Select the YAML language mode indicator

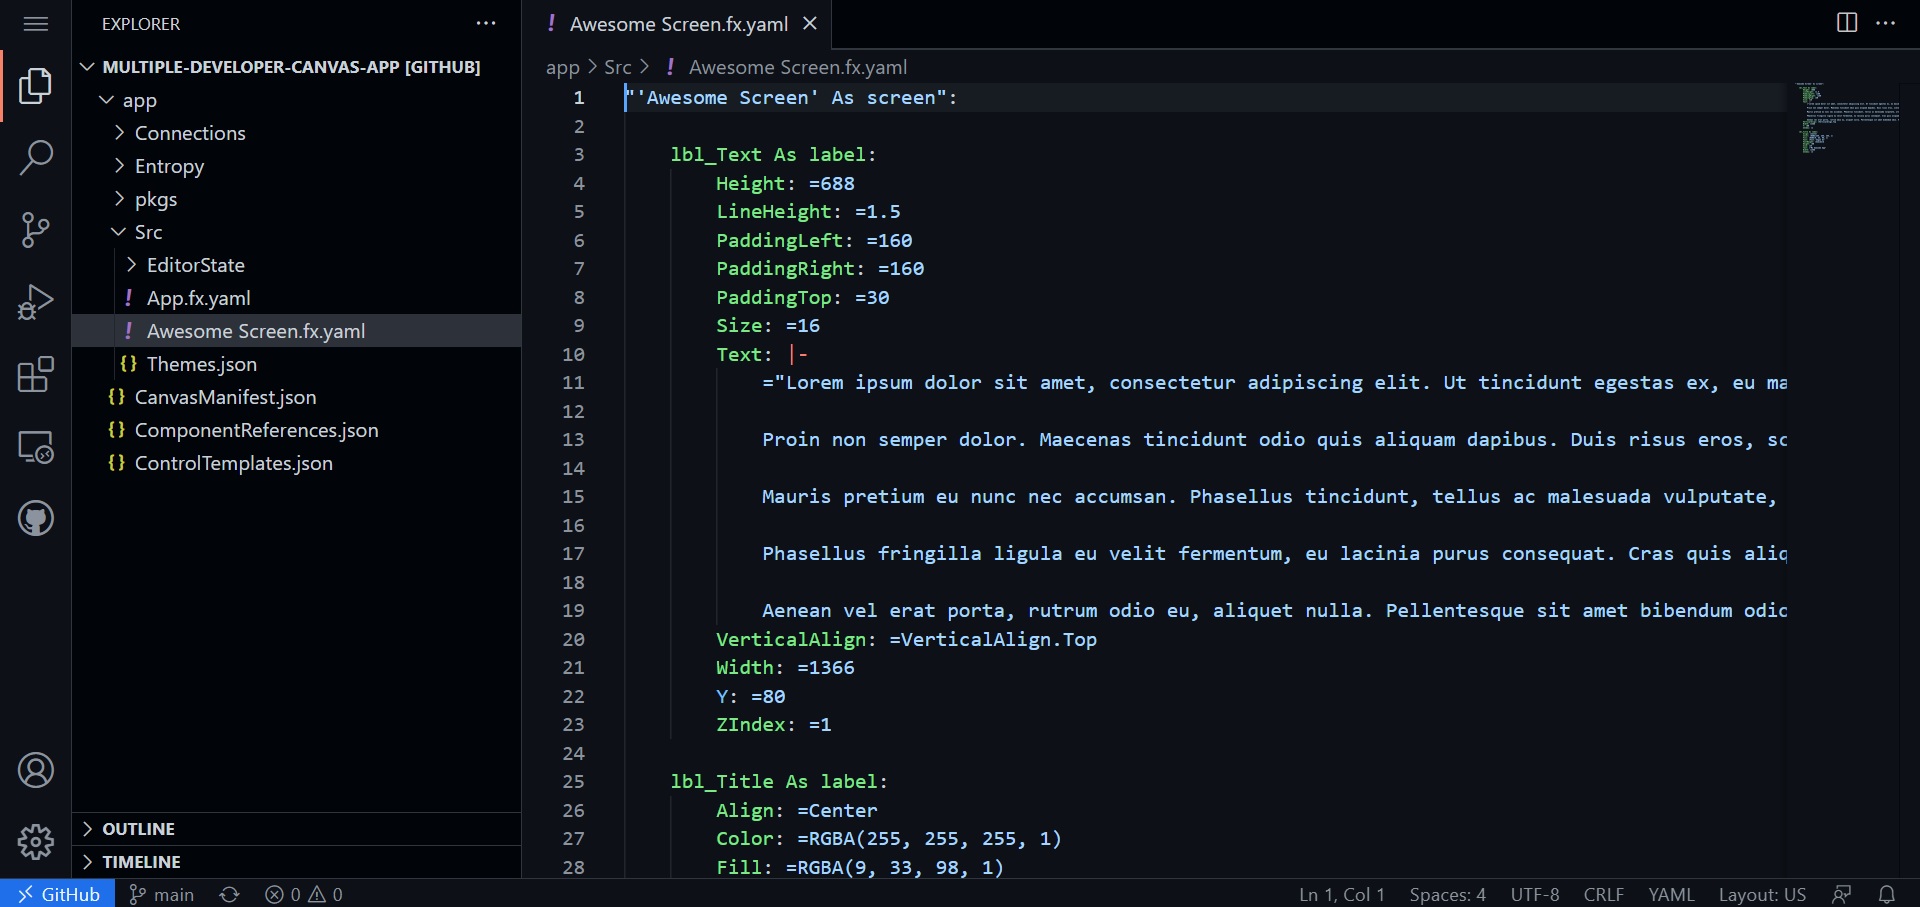click(1670, 894)
